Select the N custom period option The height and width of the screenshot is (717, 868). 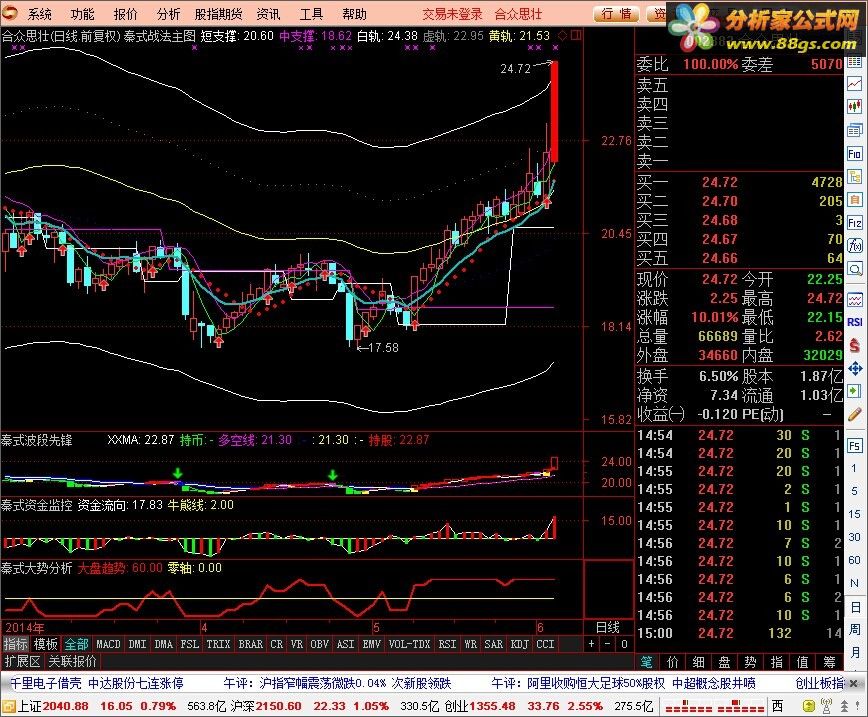pos(855,583)
